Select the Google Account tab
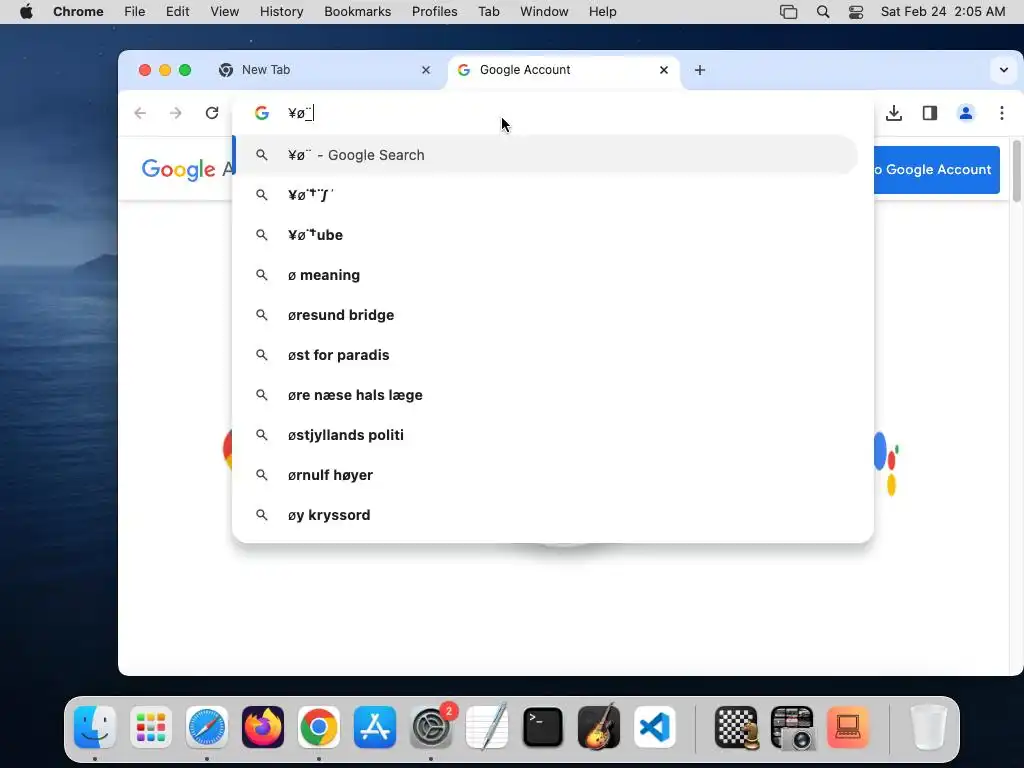The height and width of the screenshot is (768, 1024). point(563,70)
